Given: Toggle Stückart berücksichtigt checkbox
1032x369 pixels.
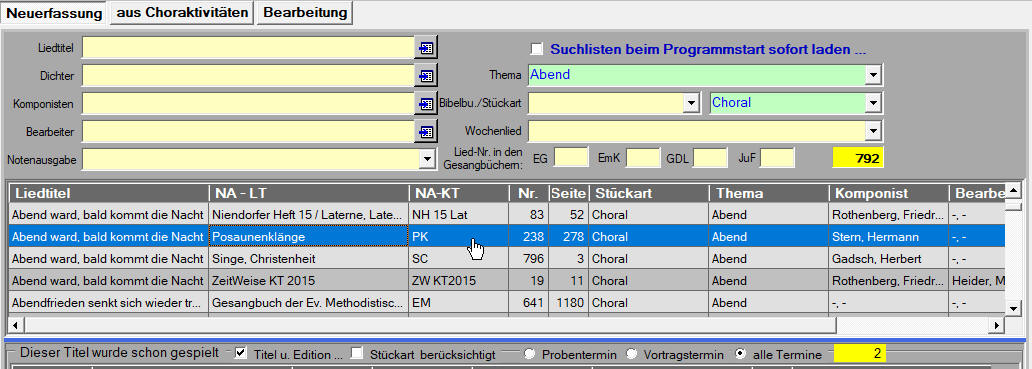Looking at the screenshot, I should [x=357, y=354].
